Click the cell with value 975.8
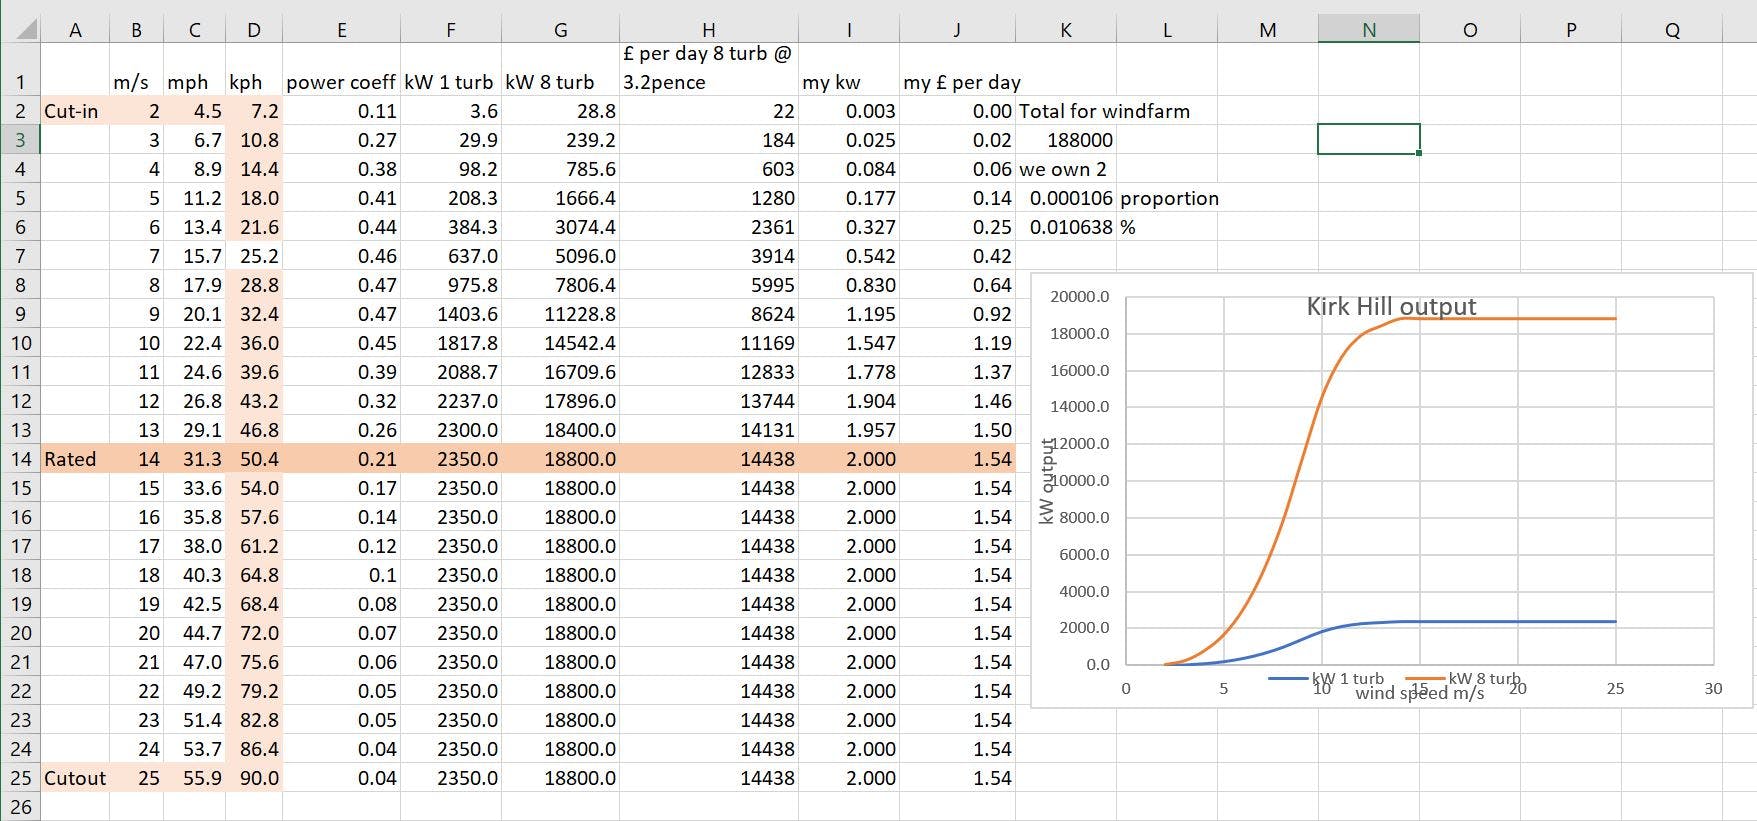The image size is (1757, 821). [x=451, y=285]
